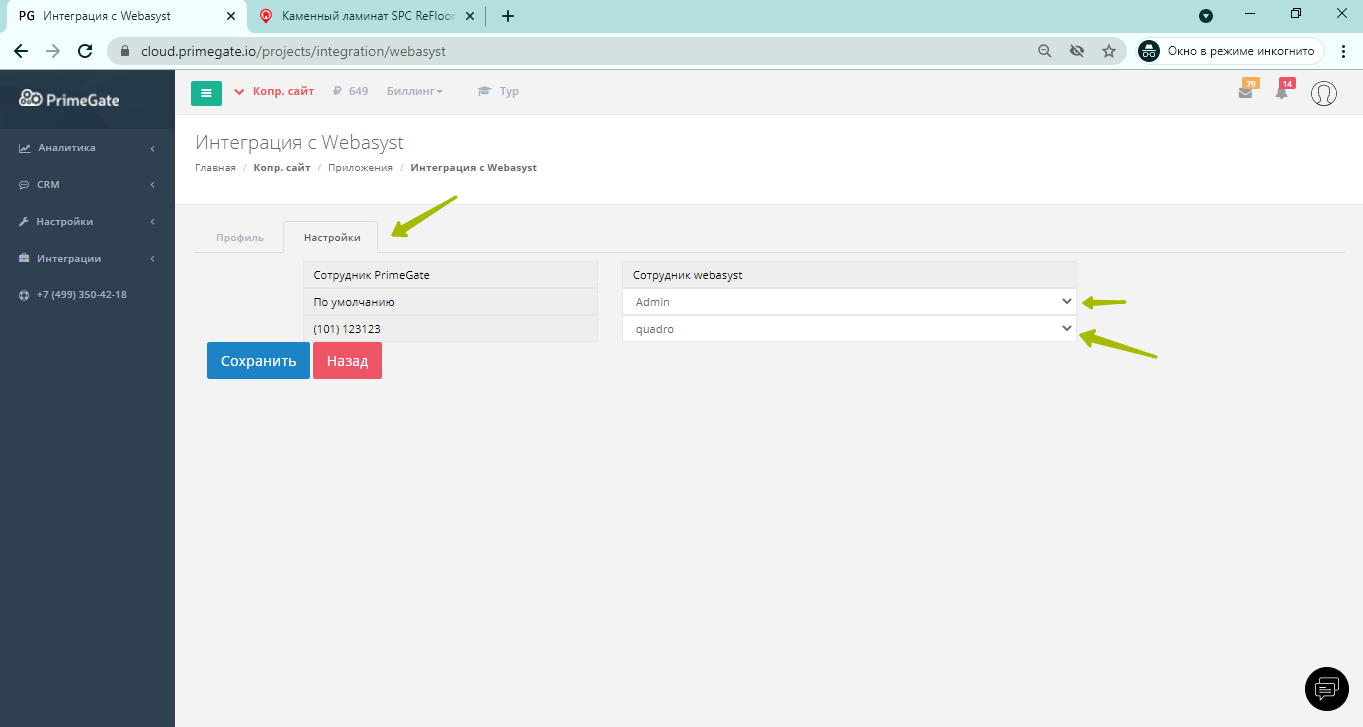Follow the Главная breadcrumb link
This screenshot has height=727, width=1363.
click(215, 168)
